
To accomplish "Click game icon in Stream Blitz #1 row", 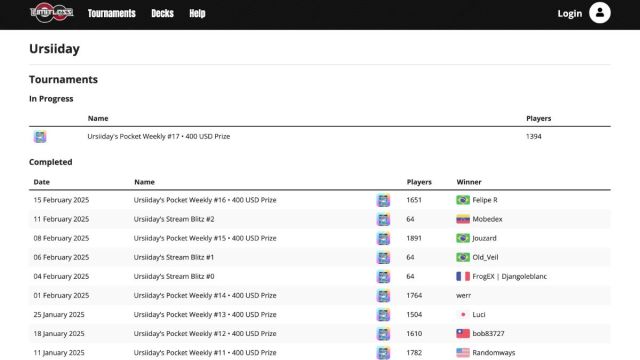I will (x=383, y=258).
